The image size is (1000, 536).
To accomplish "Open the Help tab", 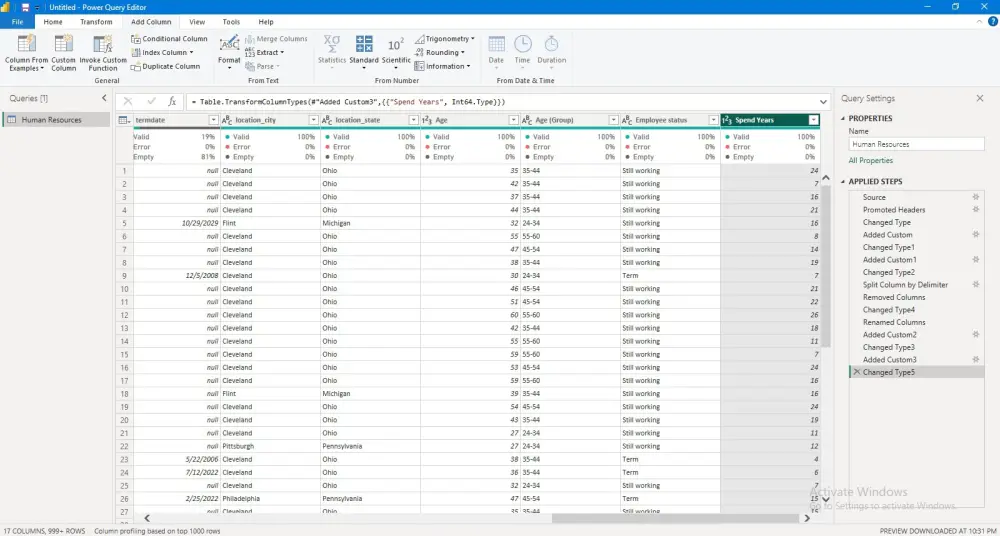I will point(266,22).
